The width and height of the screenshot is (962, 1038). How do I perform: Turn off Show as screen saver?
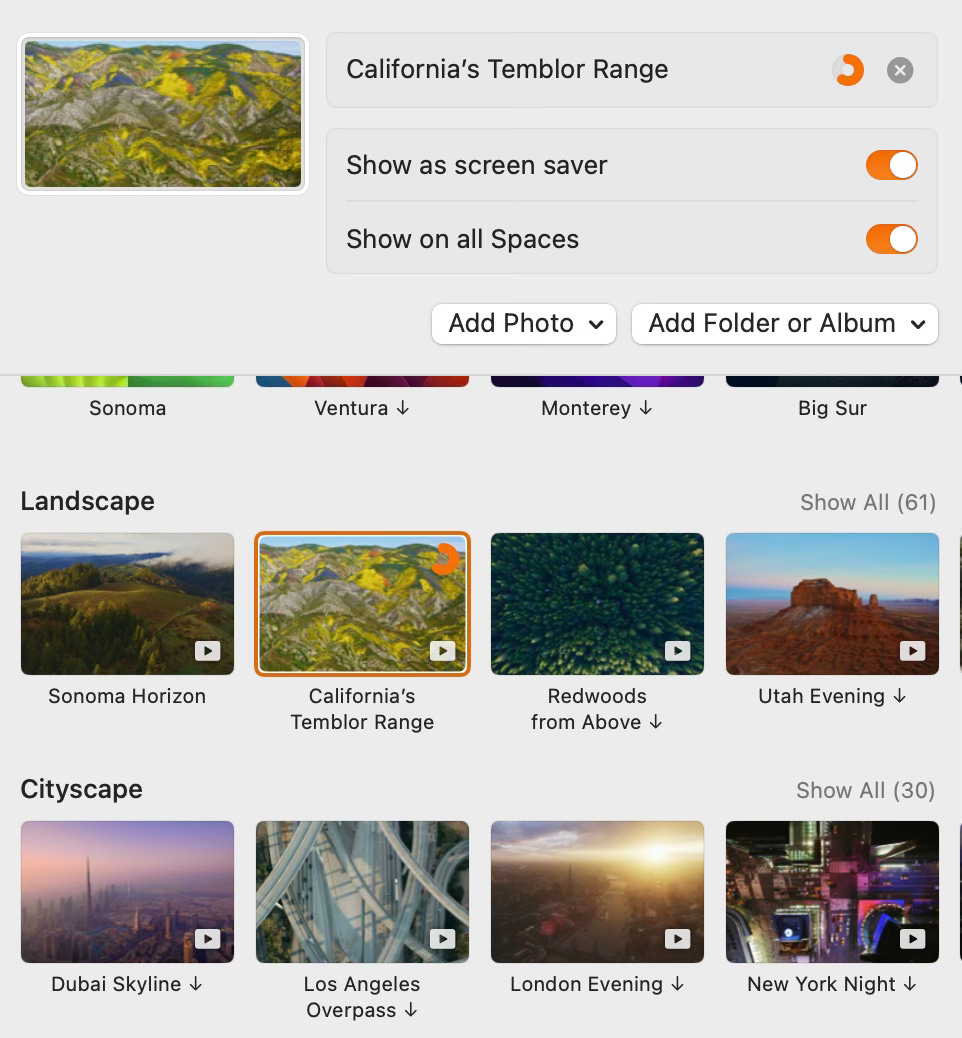coord(891,165)
